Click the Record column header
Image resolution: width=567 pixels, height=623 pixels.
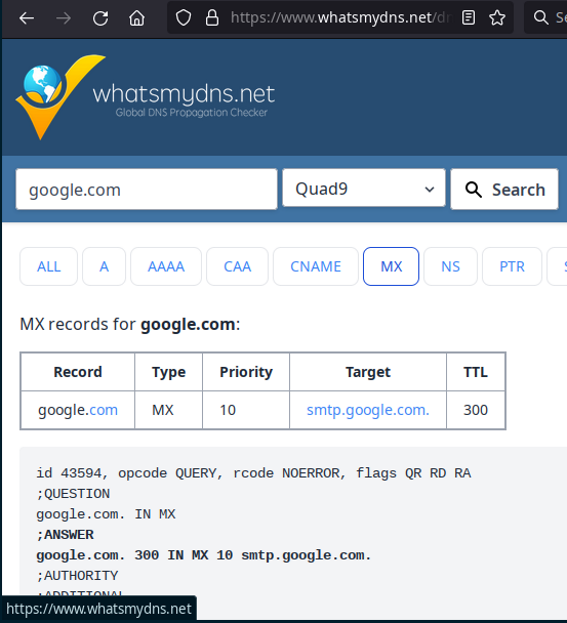point(78,372)
